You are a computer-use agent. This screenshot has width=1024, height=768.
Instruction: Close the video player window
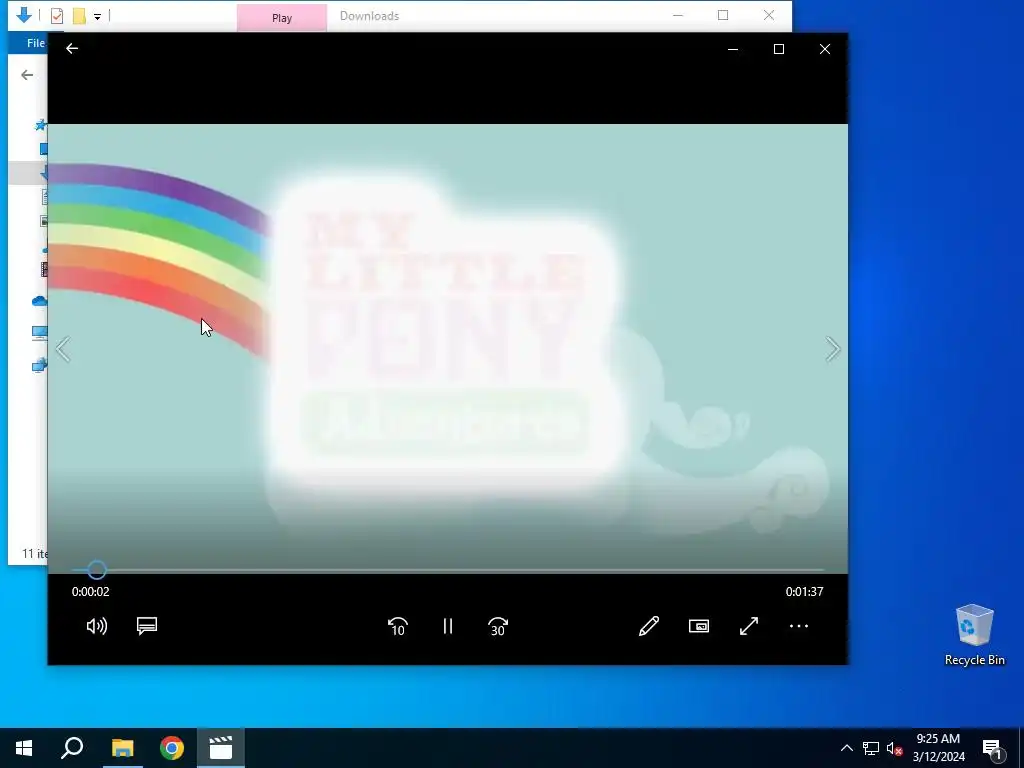(825, 49)
